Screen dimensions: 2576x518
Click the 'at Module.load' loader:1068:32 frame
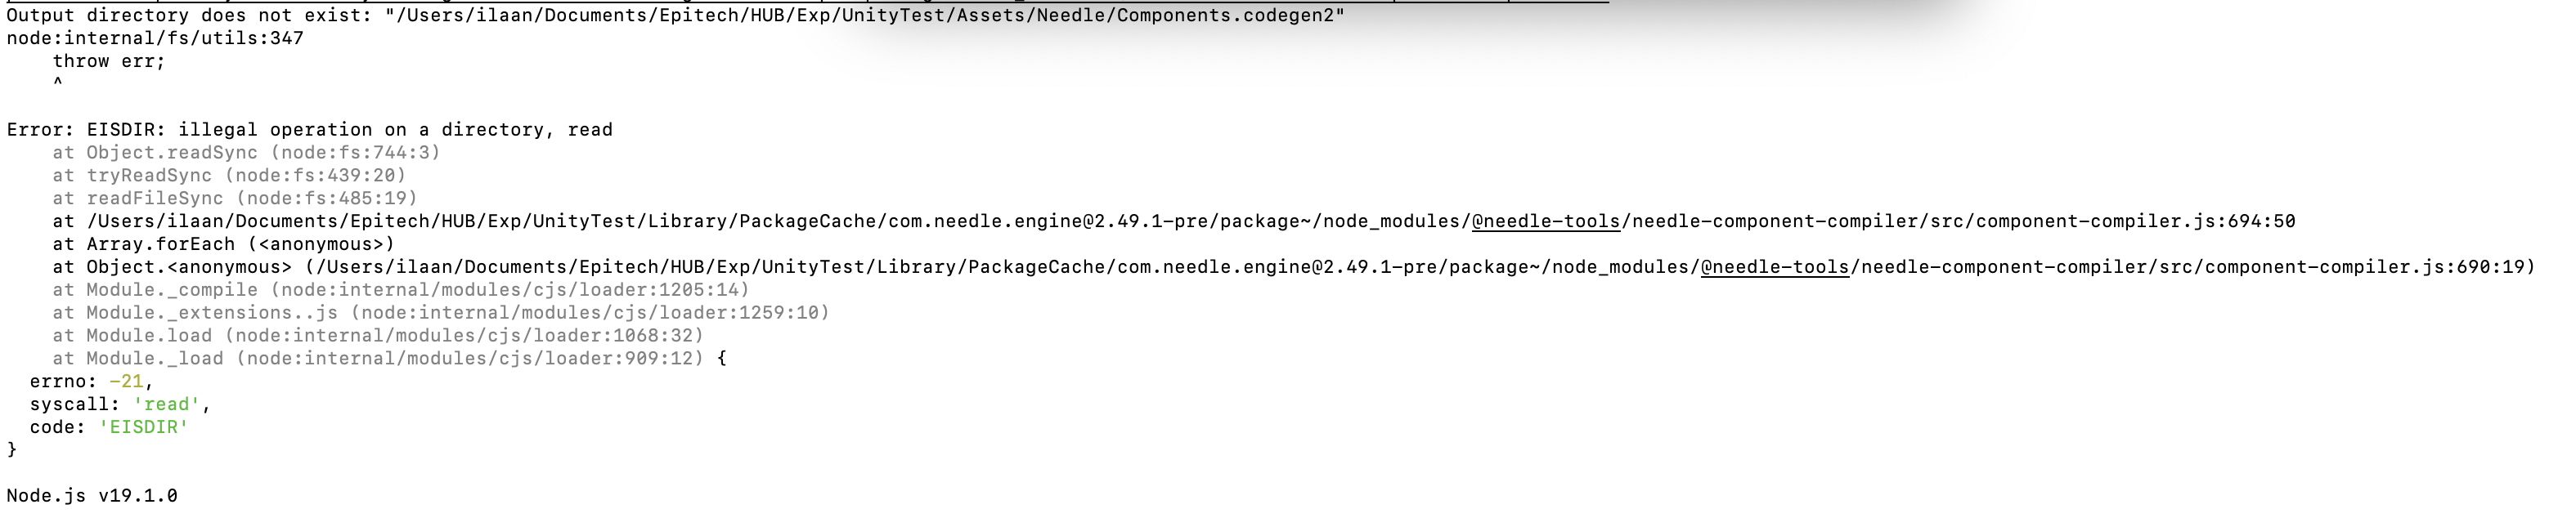(378, 336)
